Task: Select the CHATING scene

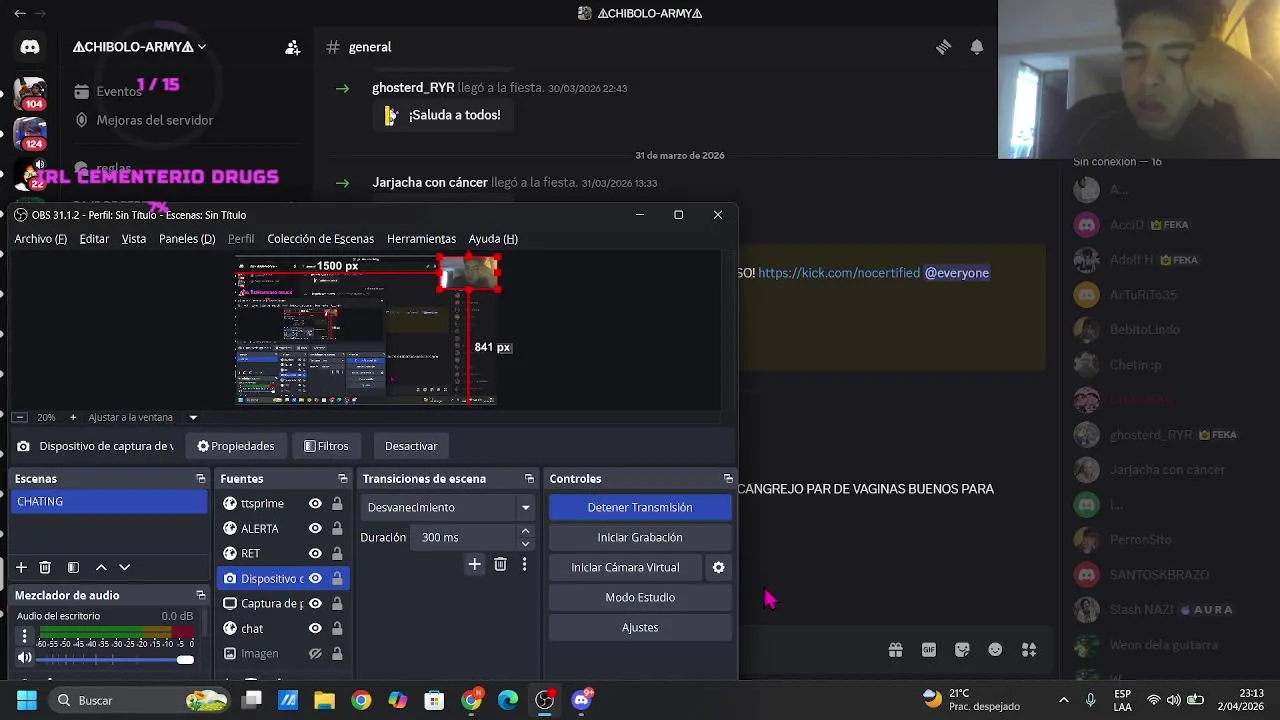Action: tap(110, 501)
